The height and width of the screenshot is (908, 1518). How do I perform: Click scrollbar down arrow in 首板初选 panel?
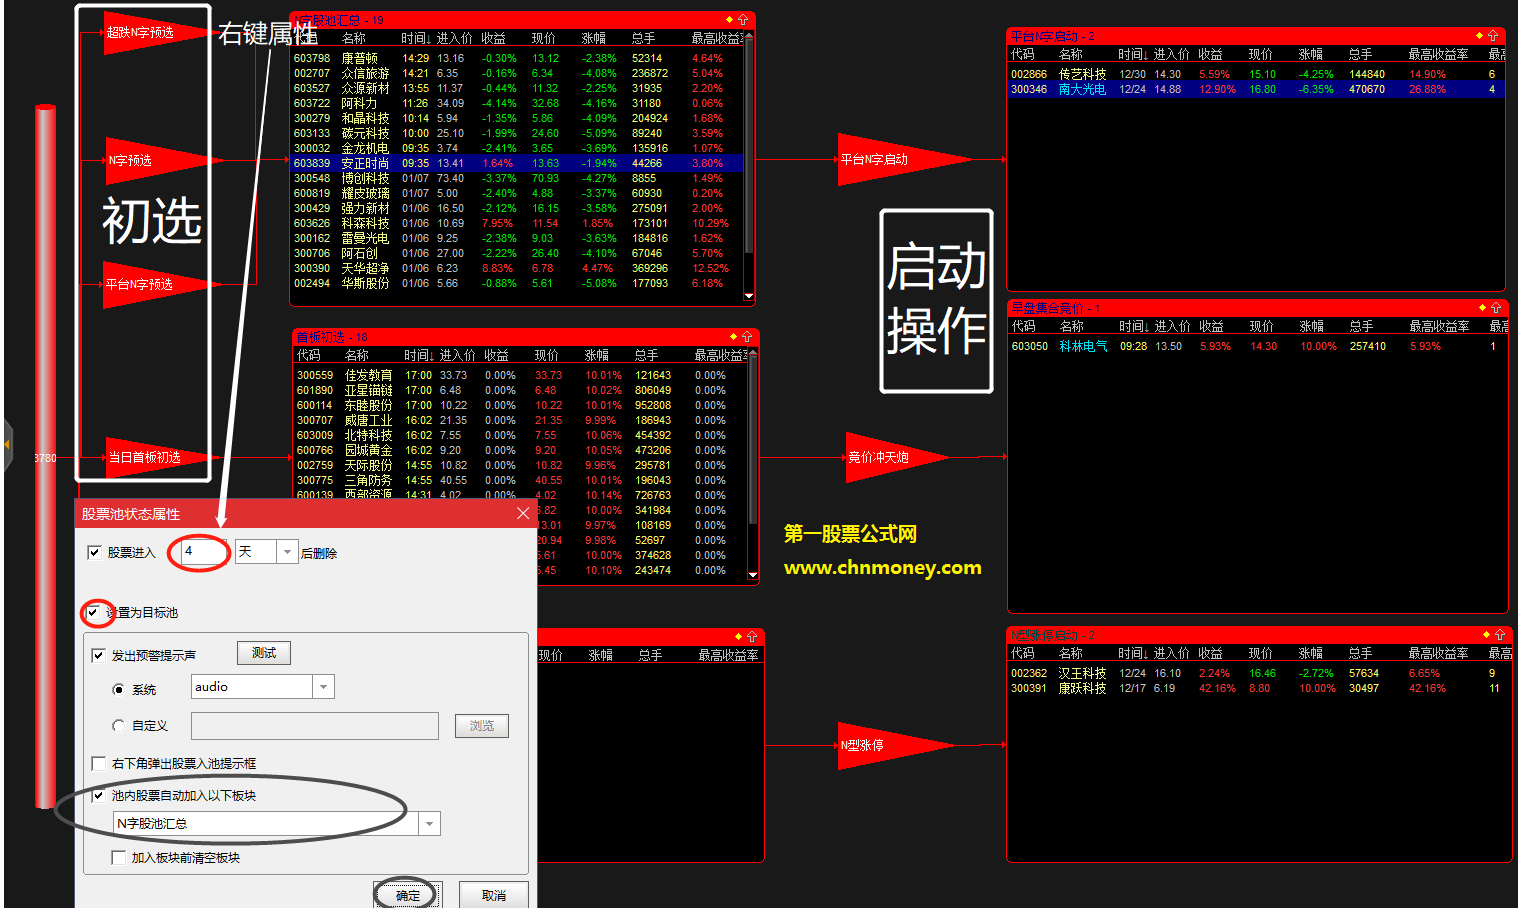[x=753, y=575]
